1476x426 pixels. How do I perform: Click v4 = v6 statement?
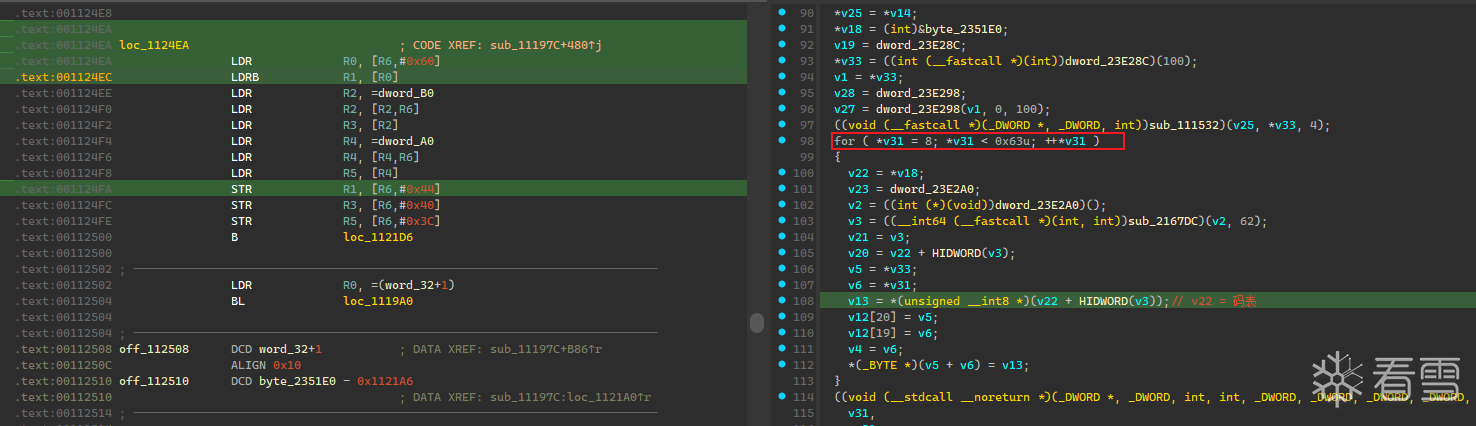[x=875, y=349]
